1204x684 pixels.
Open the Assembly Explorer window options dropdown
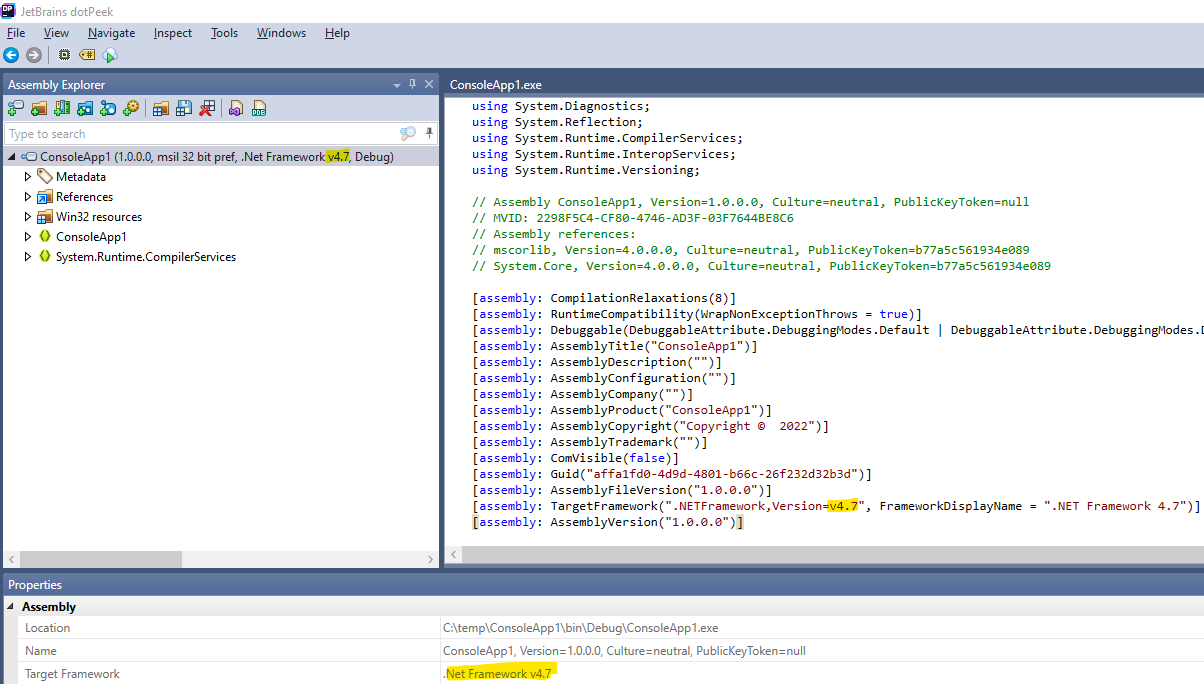[395, 85]
